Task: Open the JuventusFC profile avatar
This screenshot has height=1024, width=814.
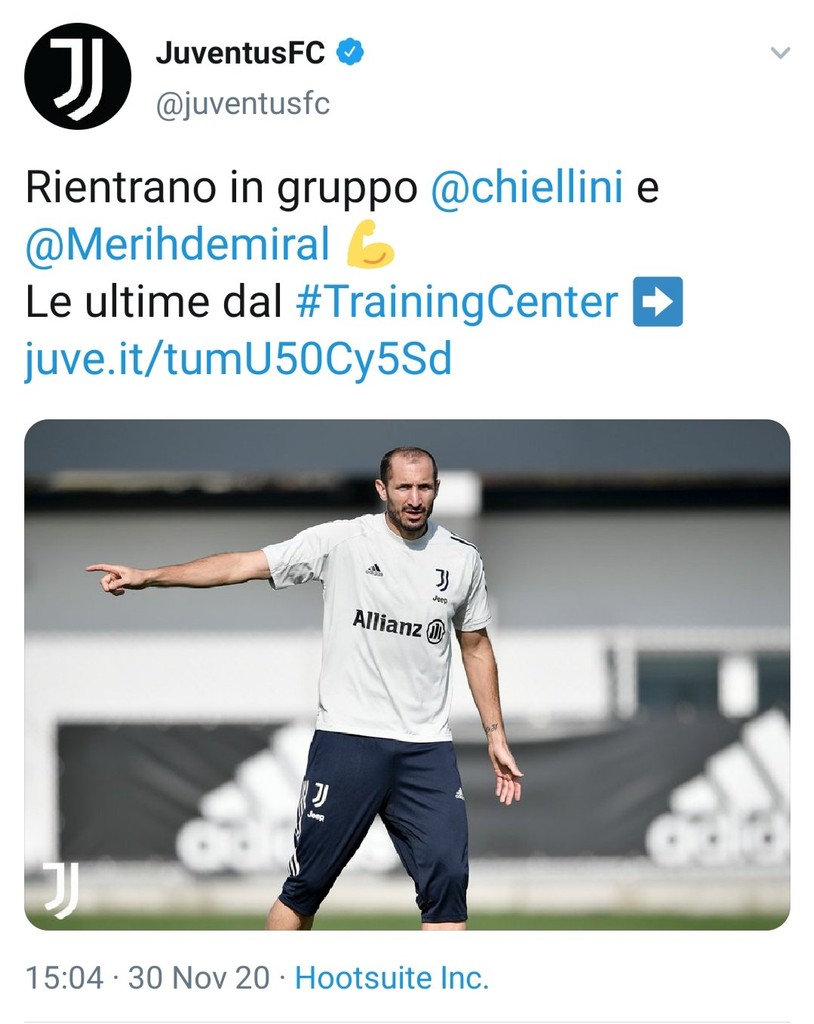Action: [x=78, y=76]
